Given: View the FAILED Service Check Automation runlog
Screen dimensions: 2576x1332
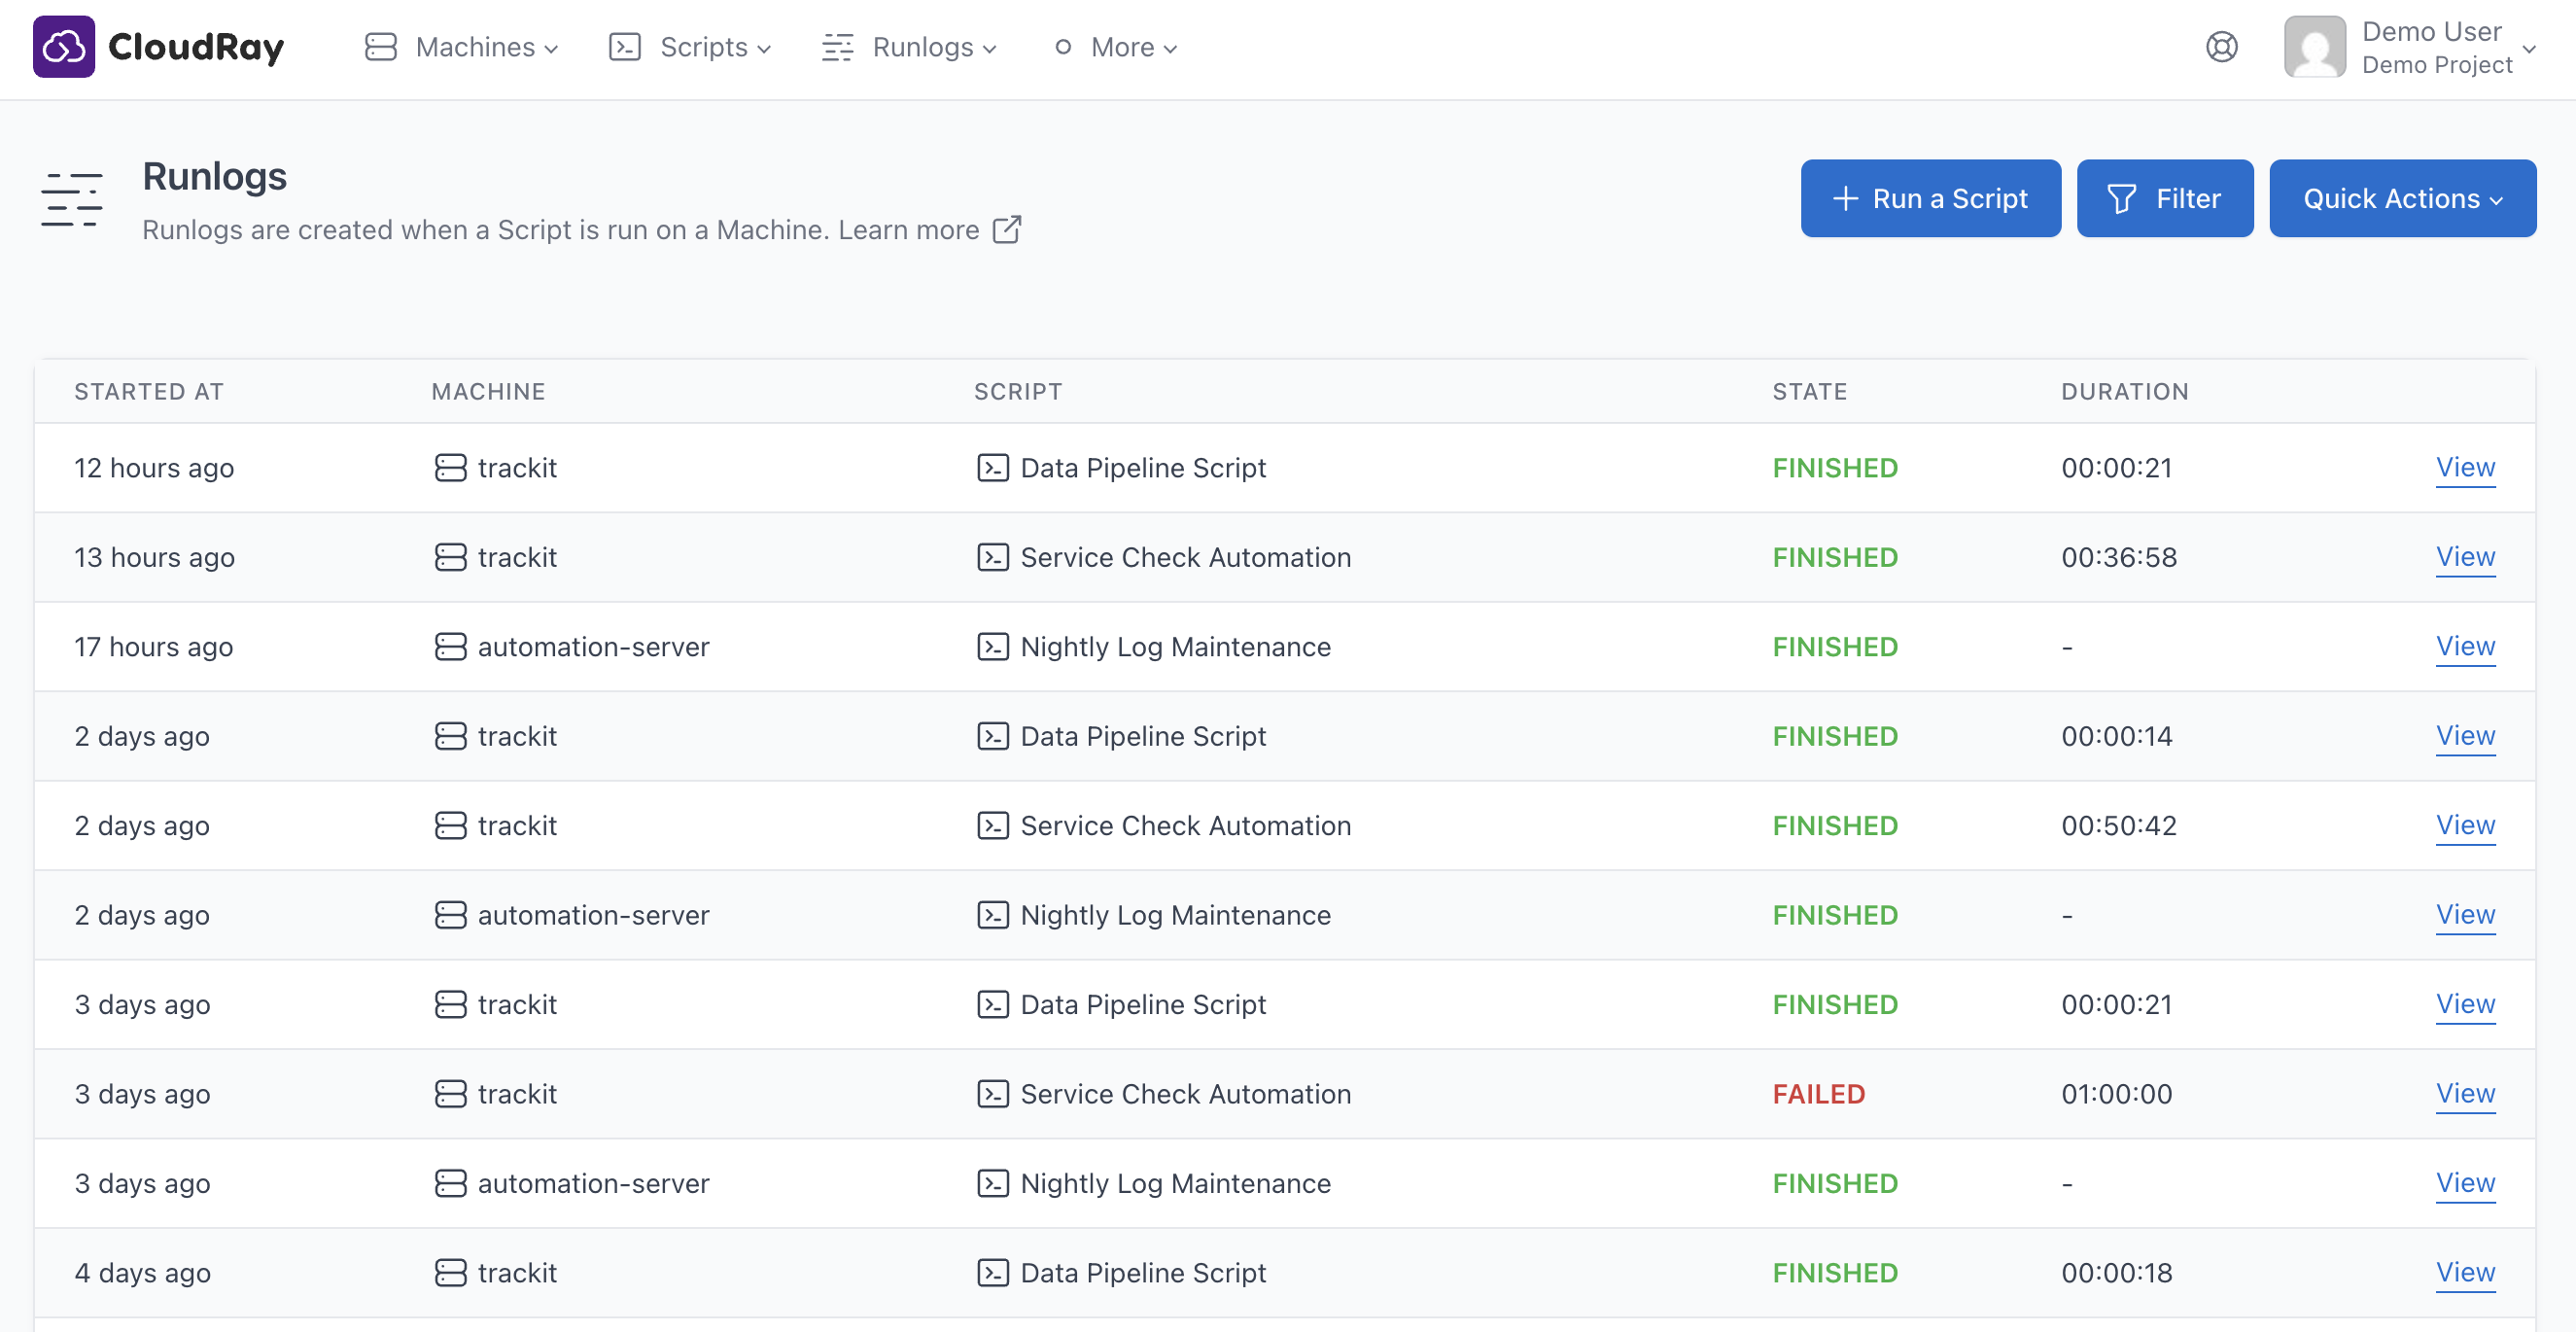Looking at the screenshot, I should point(2465,1093).
